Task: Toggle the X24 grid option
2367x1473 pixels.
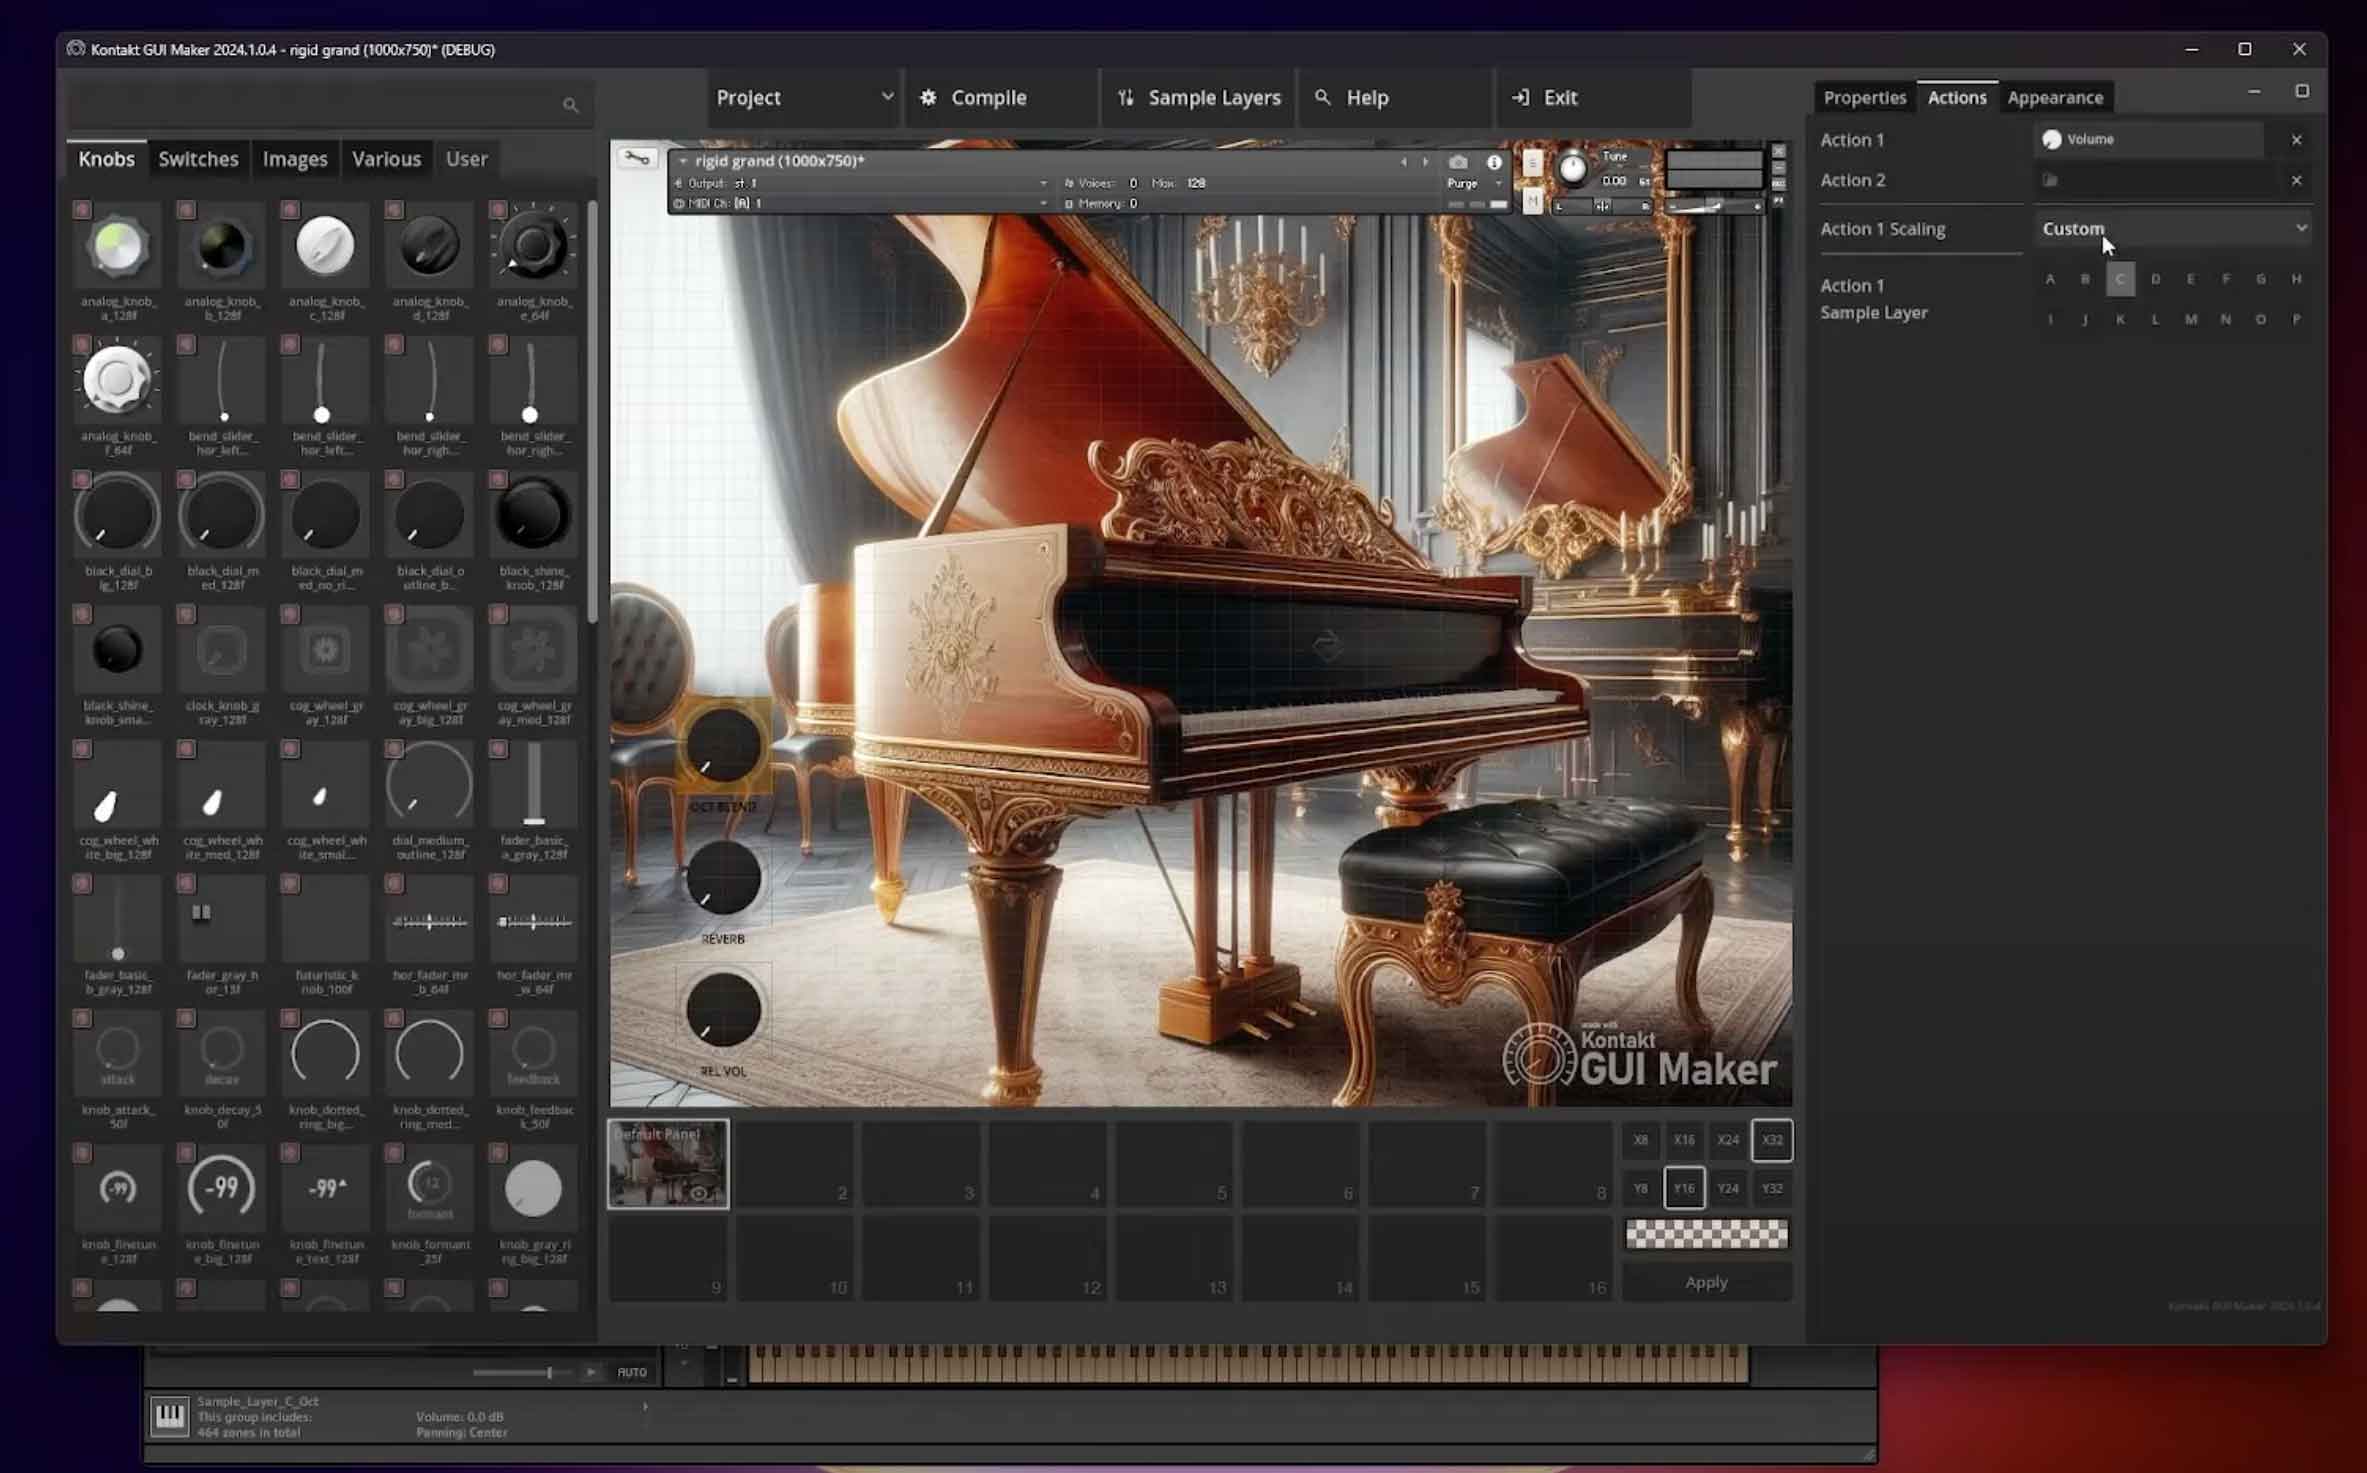Action: click(x=1728, y=1140)
